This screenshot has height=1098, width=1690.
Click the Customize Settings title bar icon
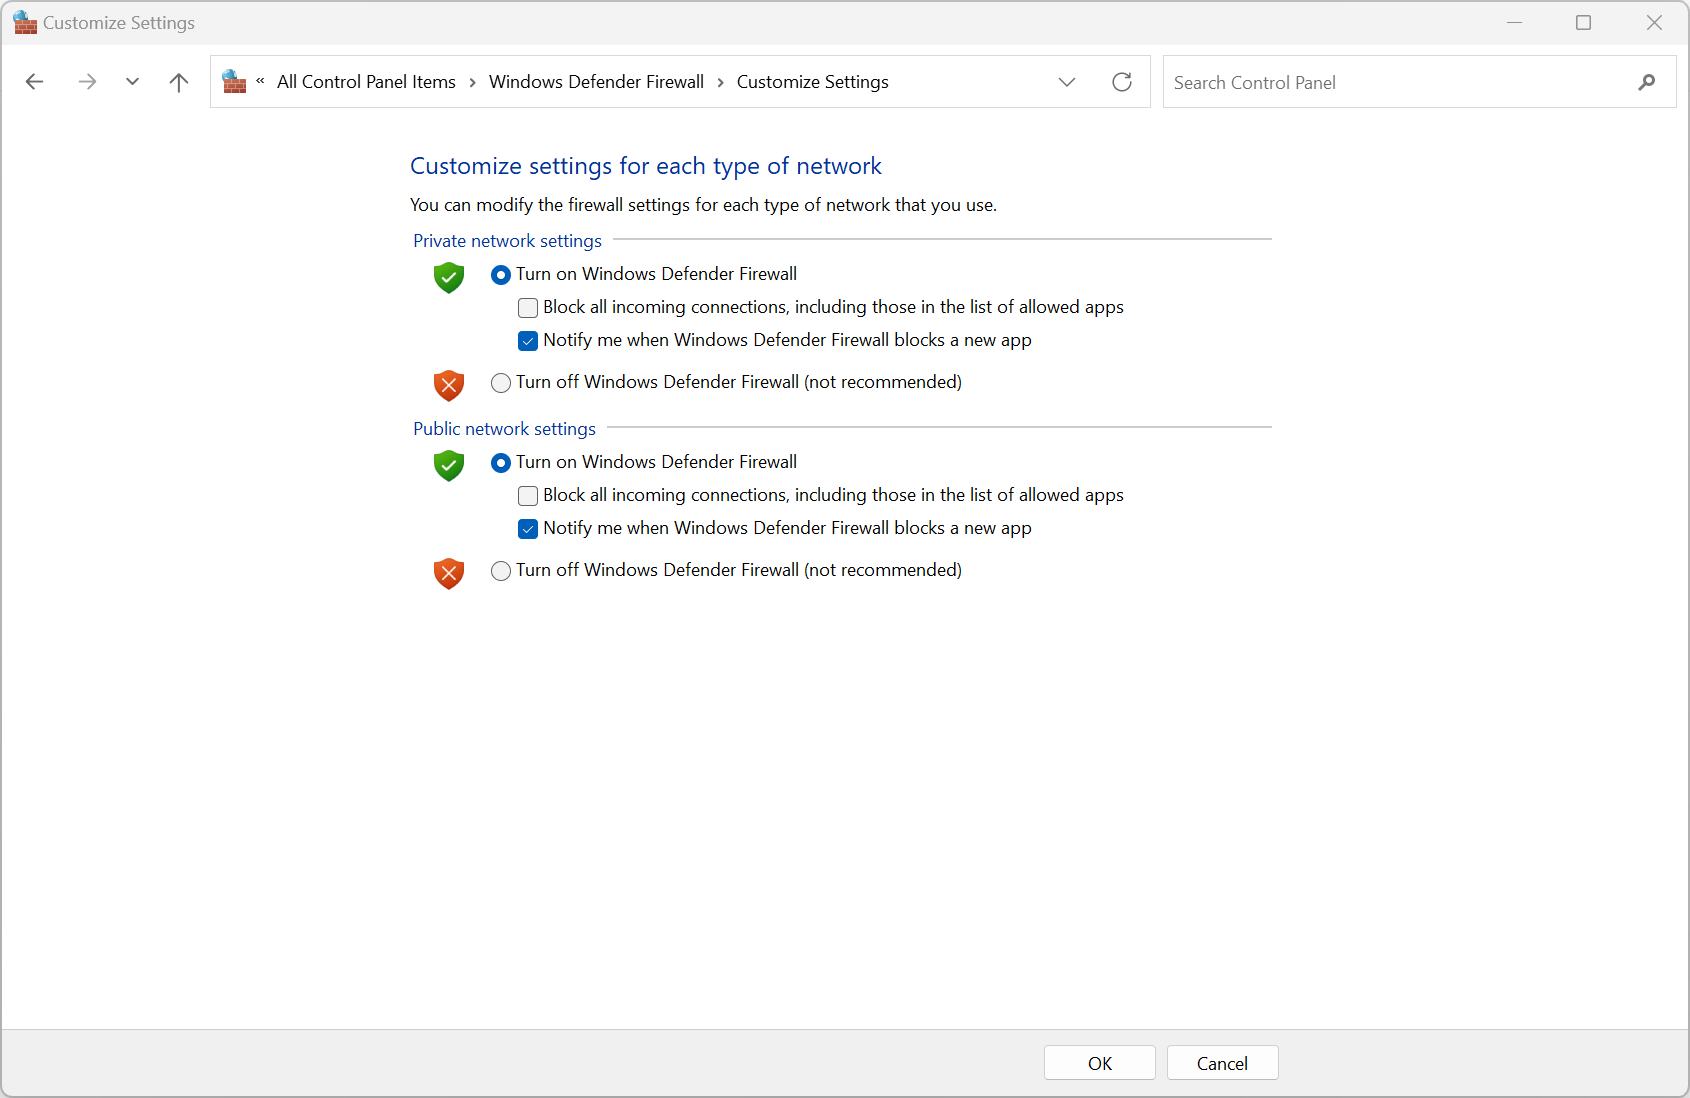(25, 22)
